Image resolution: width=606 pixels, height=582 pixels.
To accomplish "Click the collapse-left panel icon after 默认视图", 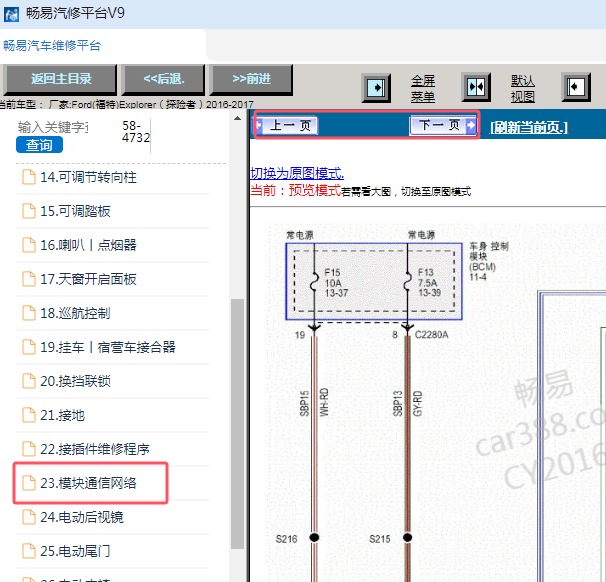I will (x=576, y=87).
